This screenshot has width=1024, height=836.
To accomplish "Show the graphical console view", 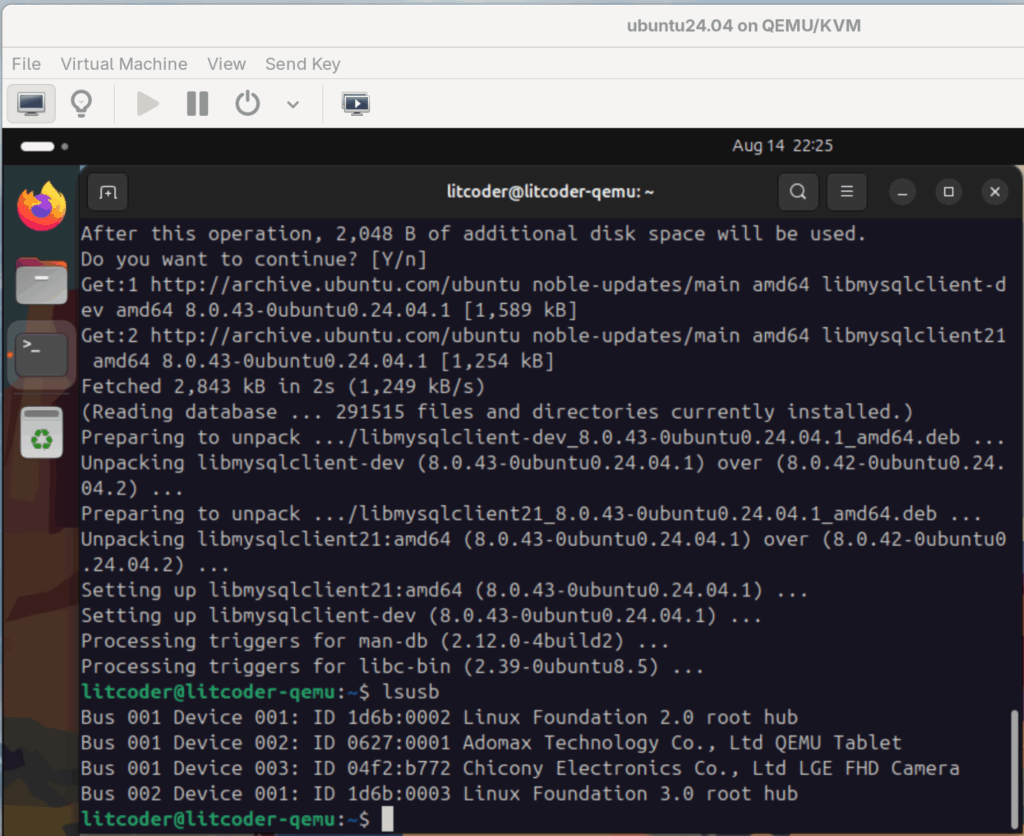I will pyautogui.click(x=31, y=103).
